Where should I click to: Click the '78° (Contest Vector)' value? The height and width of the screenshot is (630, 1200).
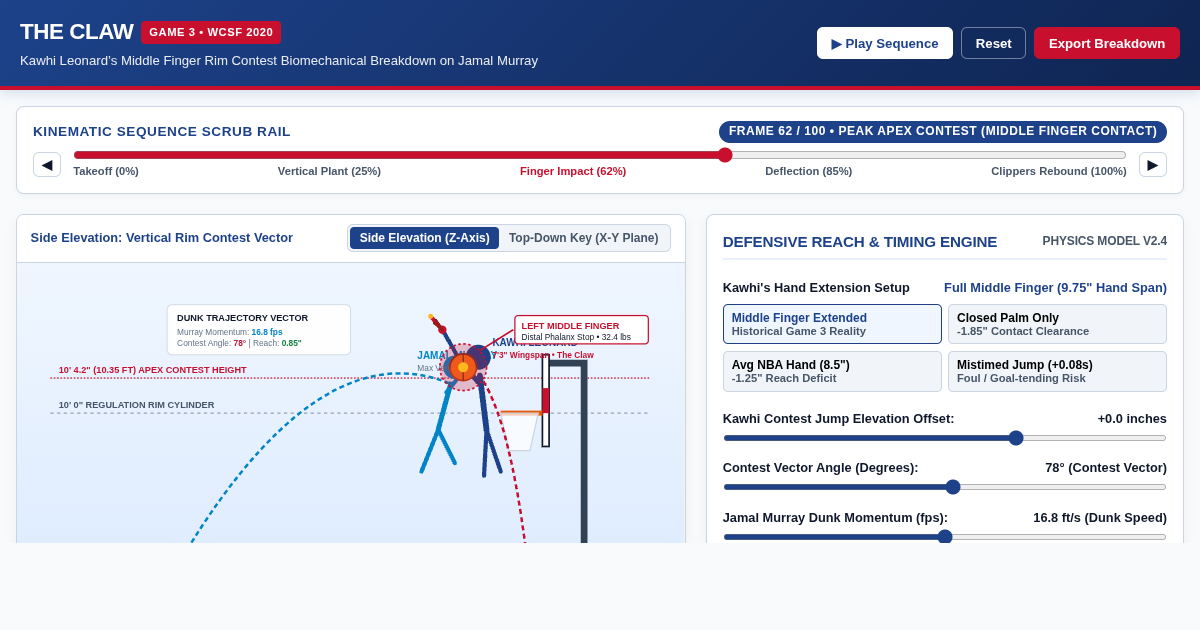[x=1106, y=467]
